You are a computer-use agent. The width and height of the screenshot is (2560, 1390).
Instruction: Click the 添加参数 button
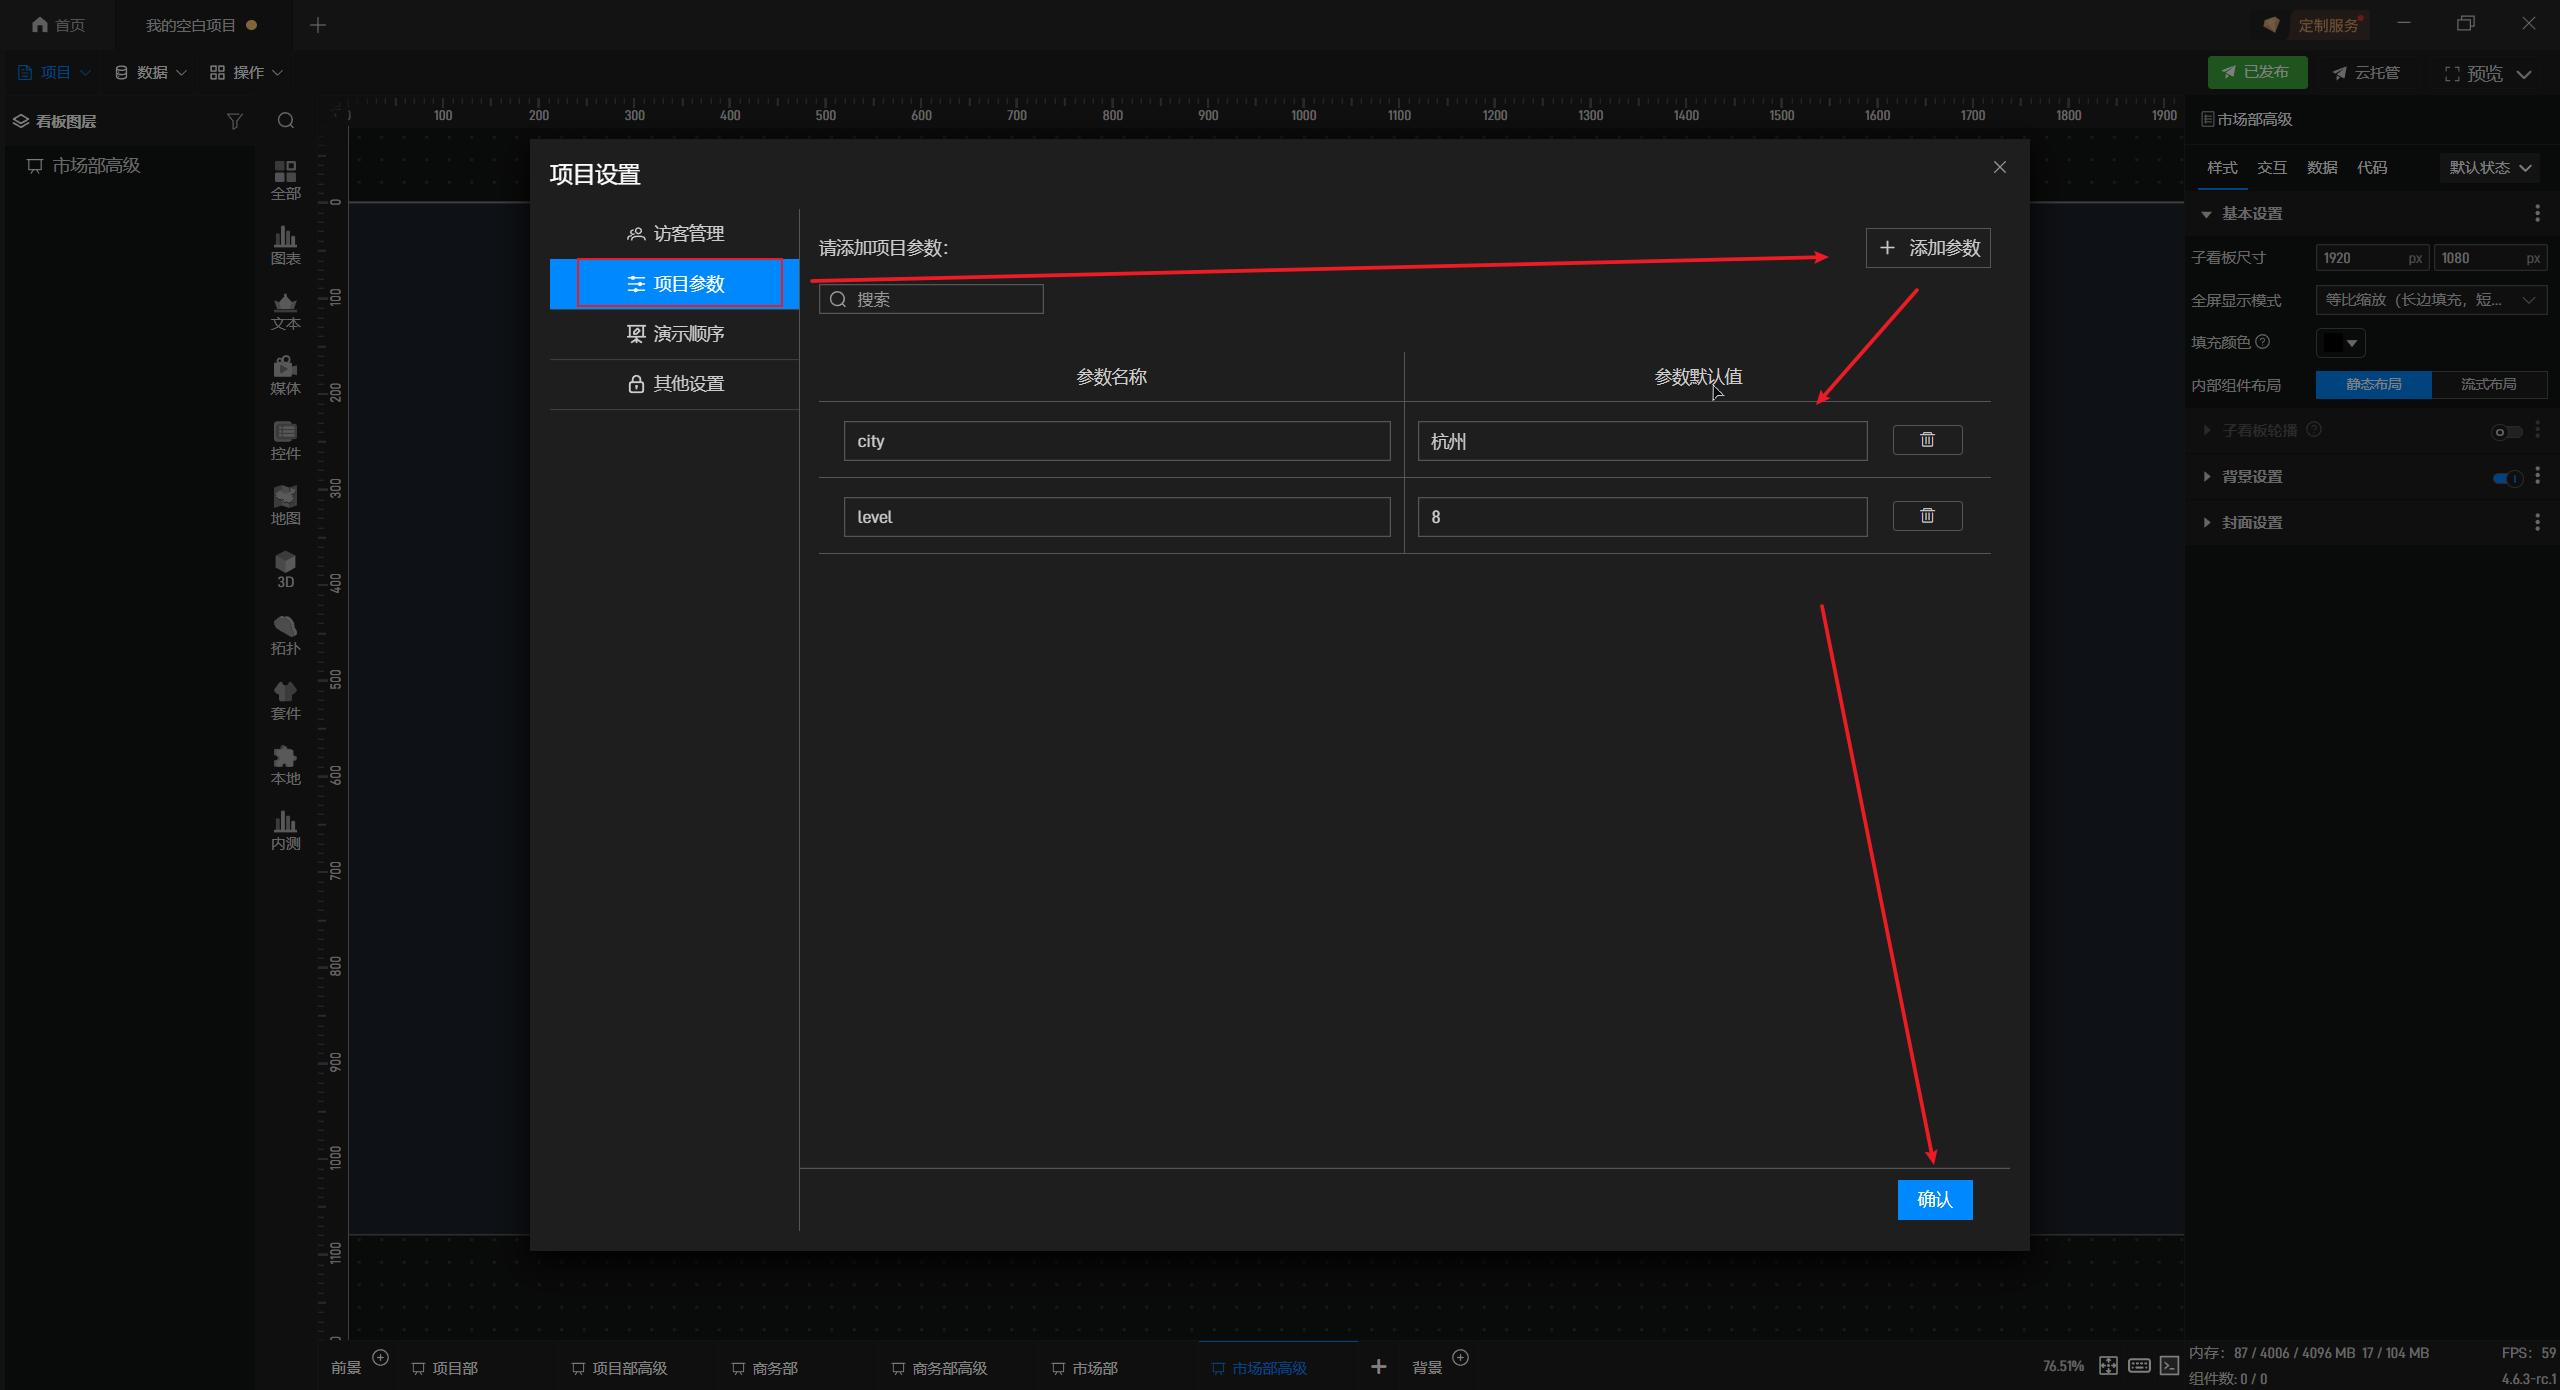[x=1927, y=248]
